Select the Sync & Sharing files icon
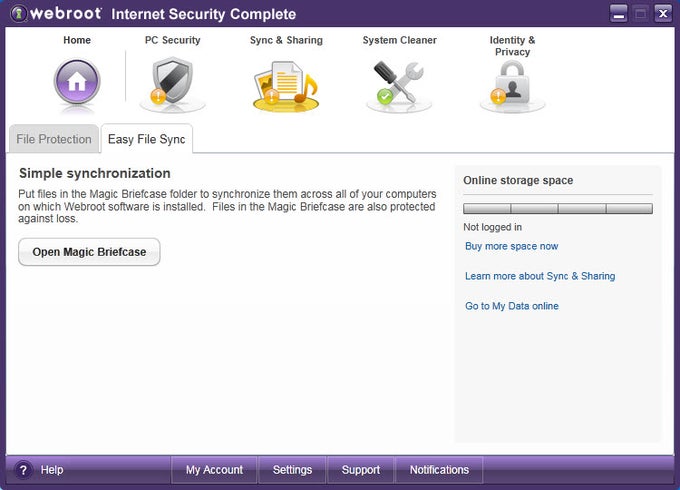 [286, 85]
